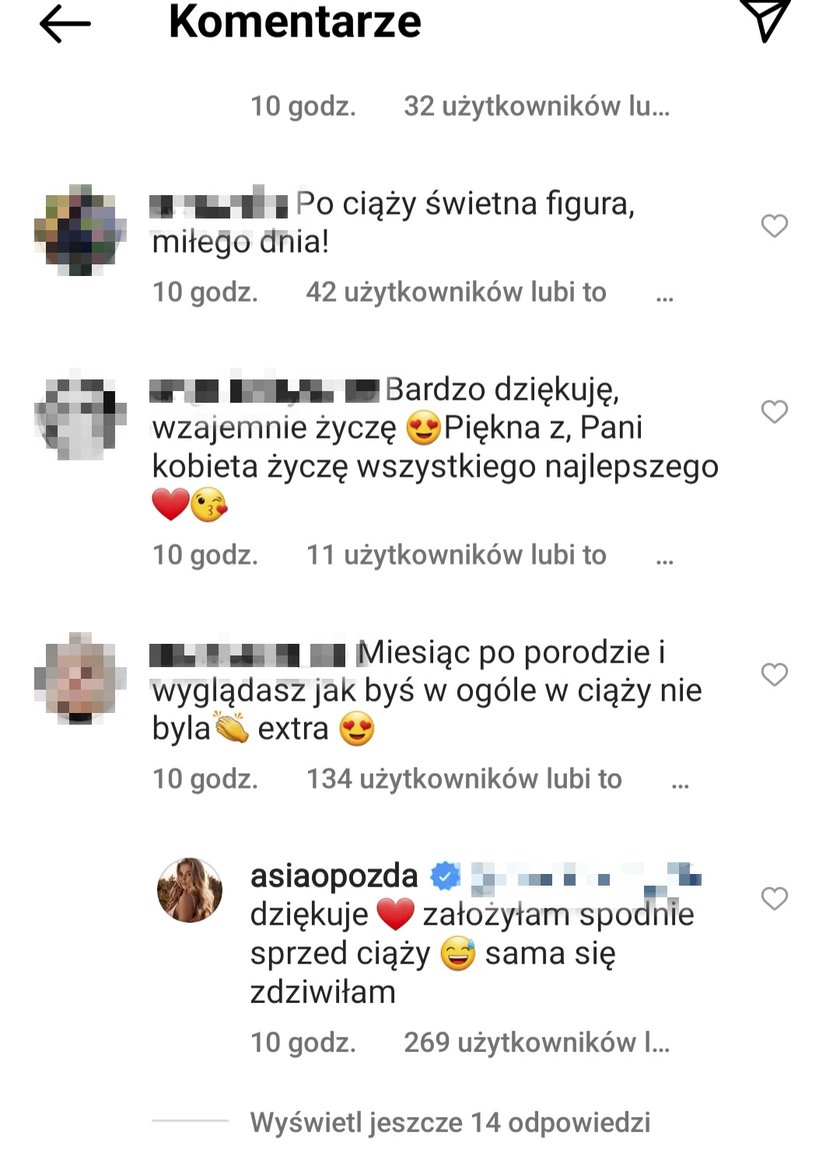The width and height of the screenshot is (840, 1150).
Task: Like the "Po ciąży świetna figura" comment
Action: [x=774, y=225]
